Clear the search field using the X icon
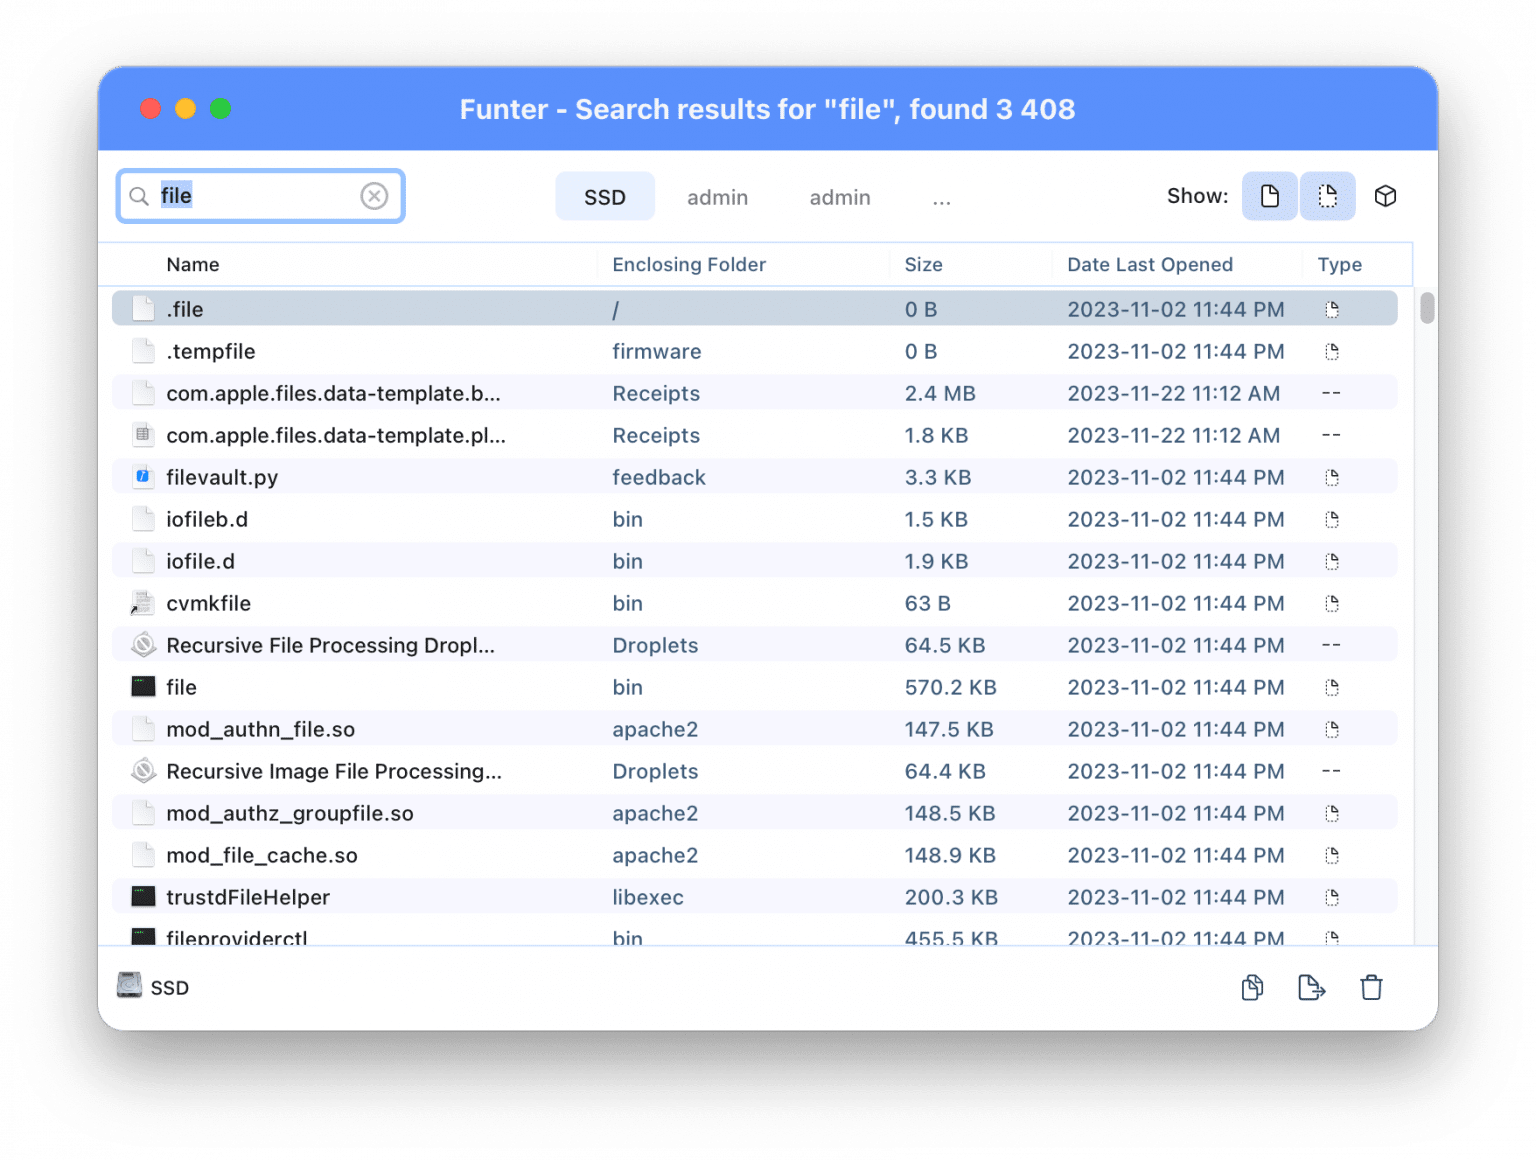Viewport: 1536px width, 1160px height. 375,196
